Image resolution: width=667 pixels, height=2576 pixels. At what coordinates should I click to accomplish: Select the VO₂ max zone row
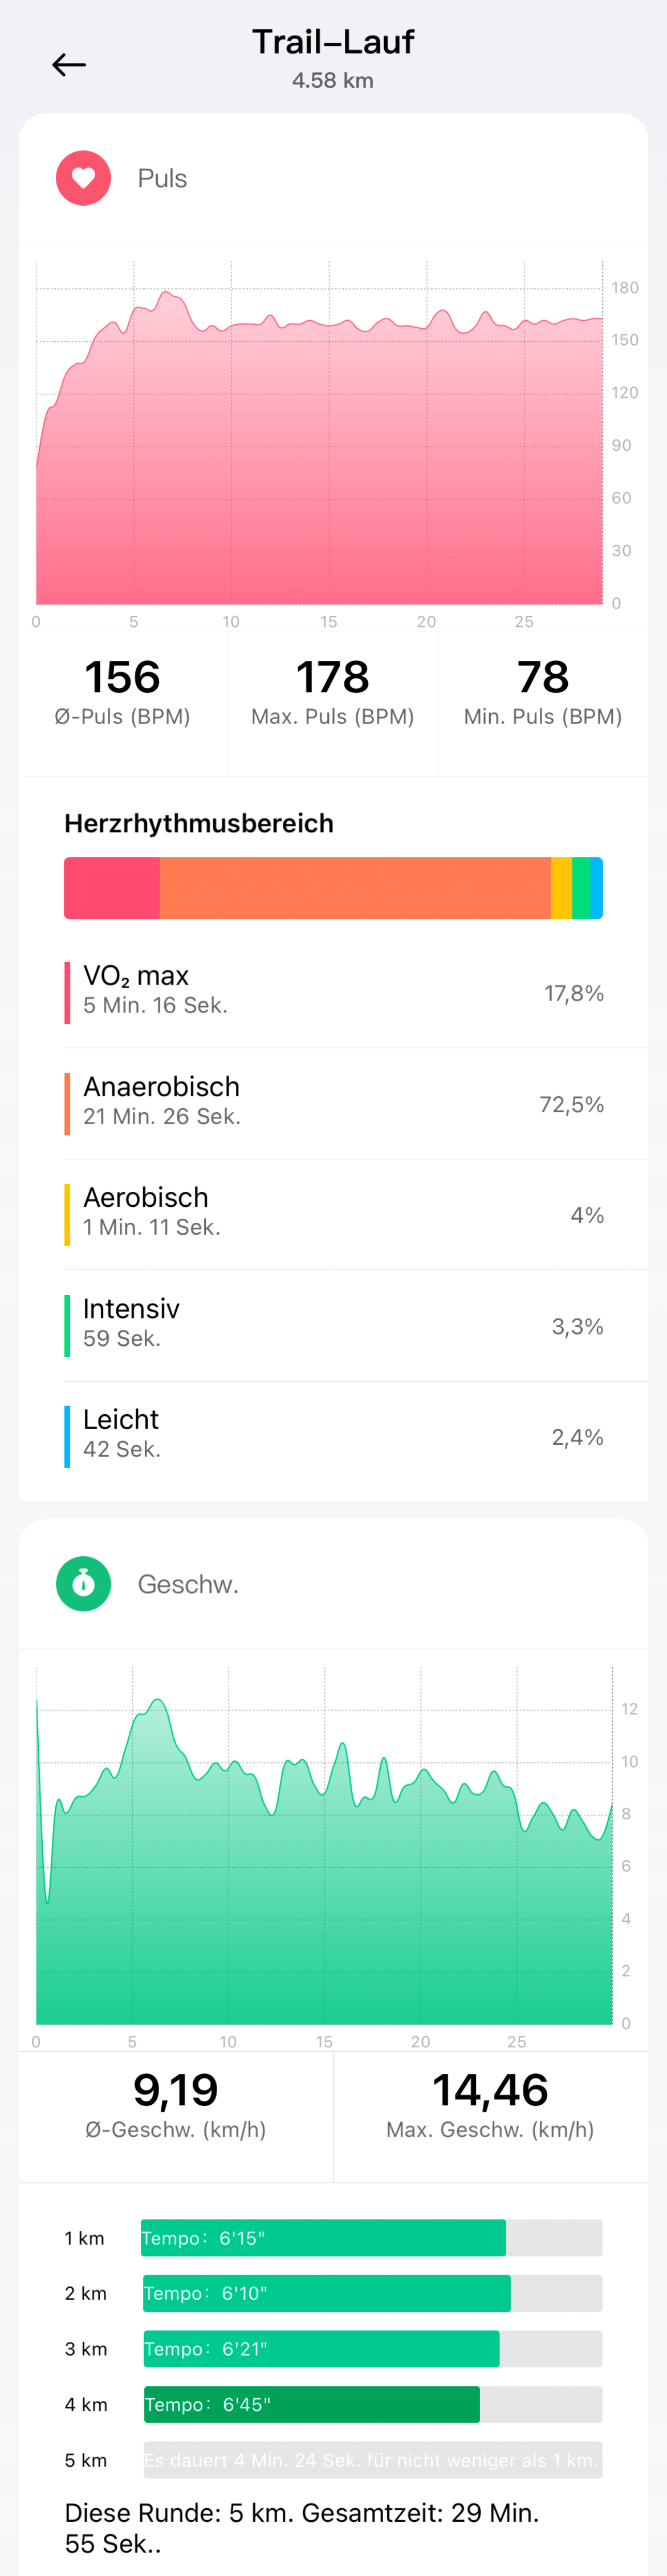tap(333, 992)
